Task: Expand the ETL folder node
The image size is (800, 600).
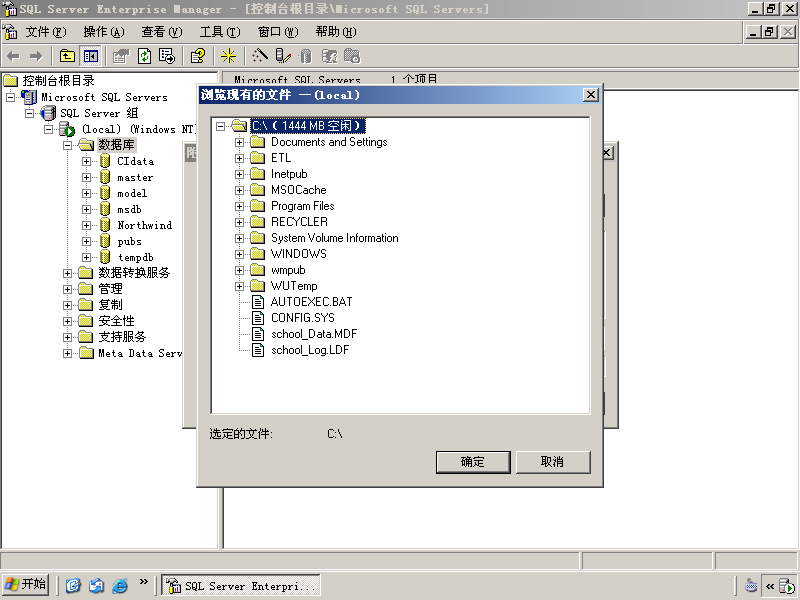Action: click(239, 158)
